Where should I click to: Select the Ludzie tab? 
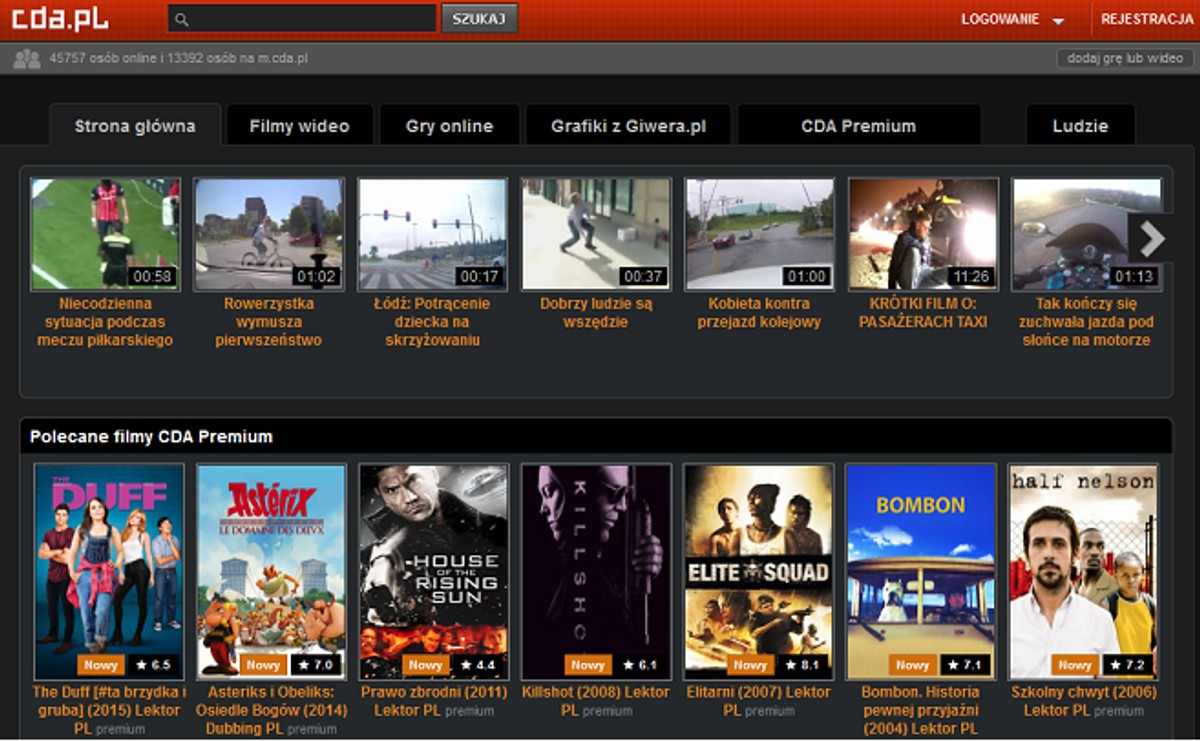pyautogui.click(x=1080, y=126)
